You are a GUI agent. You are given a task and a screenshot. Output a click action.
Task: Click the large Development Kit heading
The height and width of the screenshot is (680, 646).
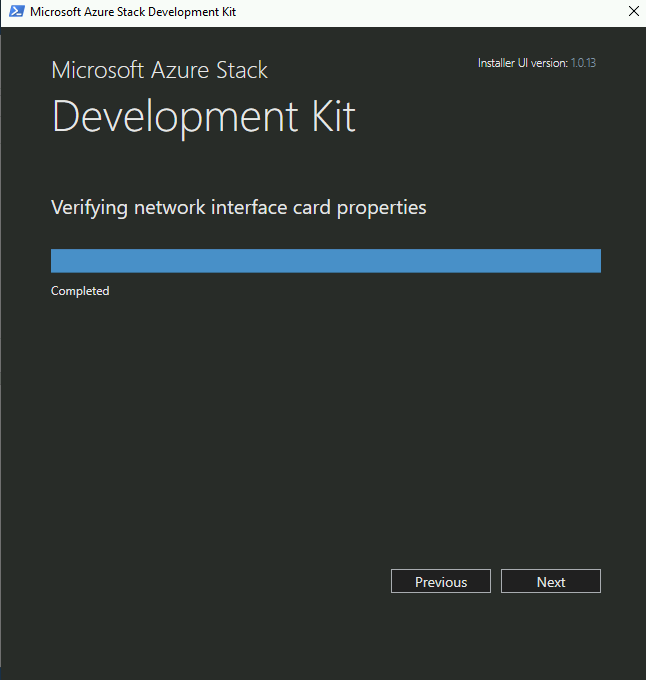point(204,116)
